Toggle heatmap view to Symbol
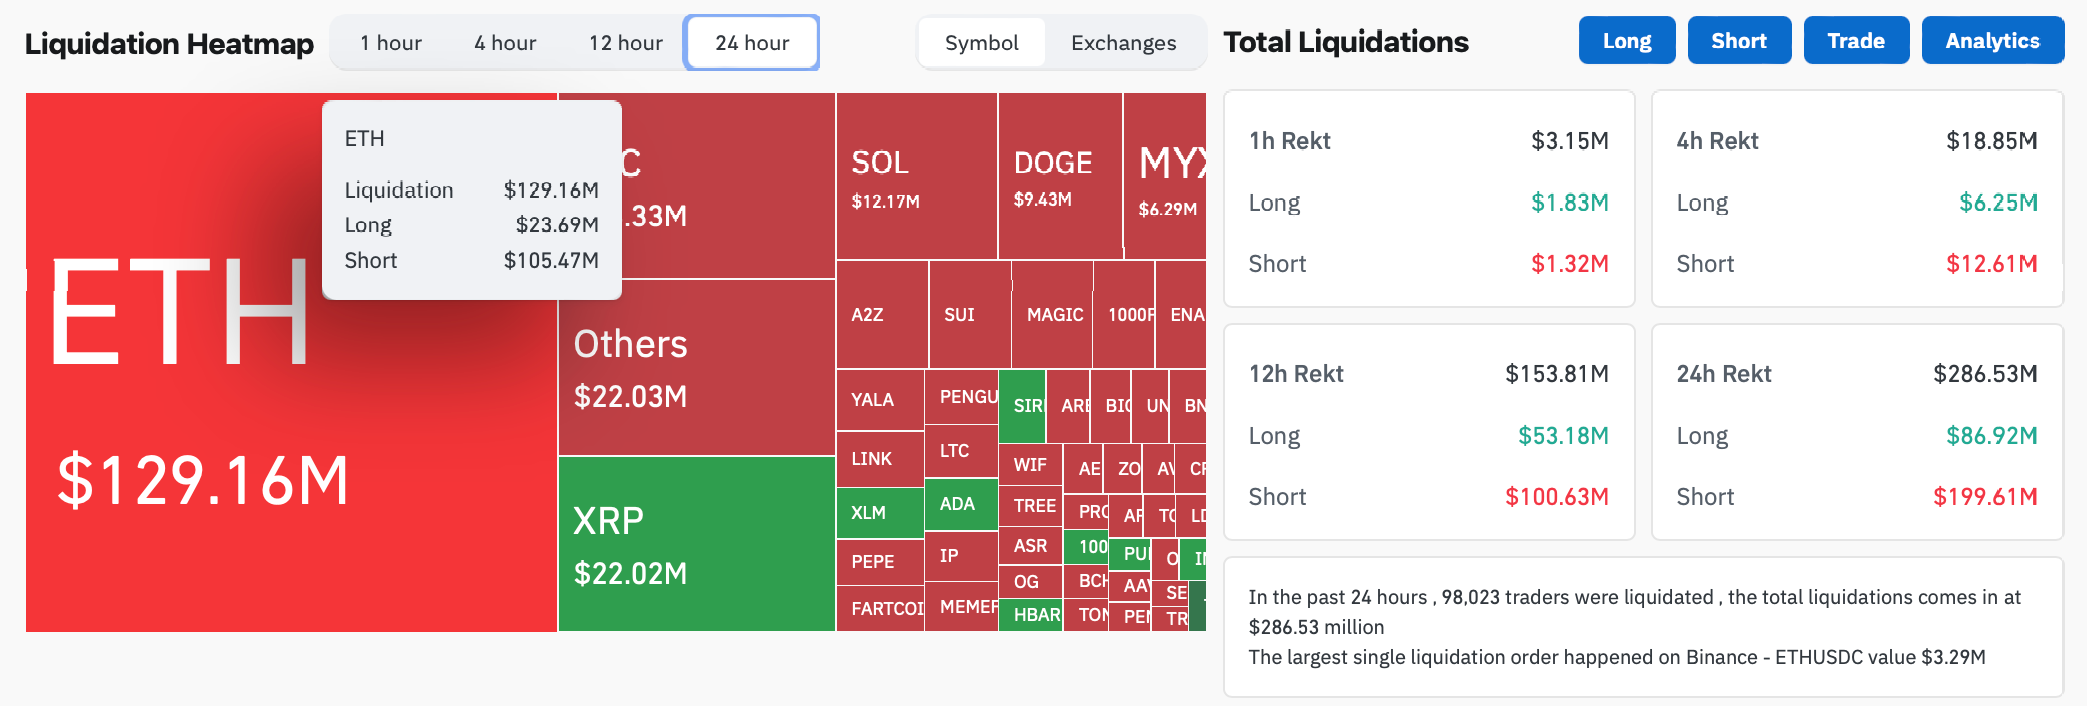Screen dimensions: 2087x706 (x=981, y=43)
